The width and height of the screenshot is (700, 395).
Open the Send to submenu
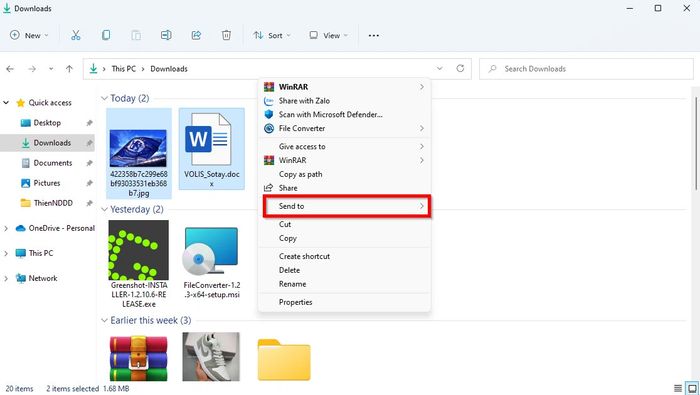click(x=347, y=206)
